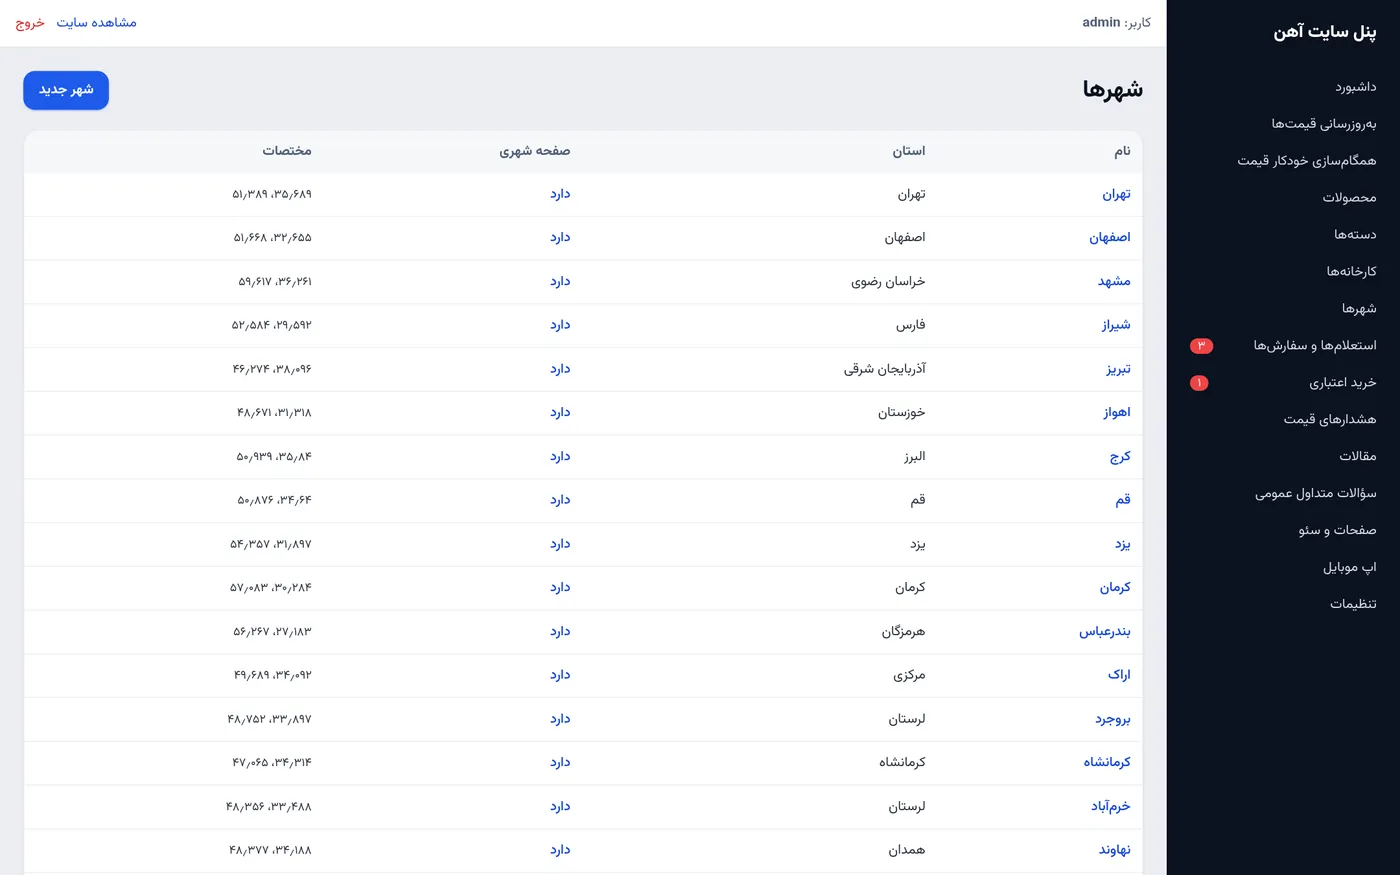
Task: Open the مشاهده سایت link
Action: (96, 22)
